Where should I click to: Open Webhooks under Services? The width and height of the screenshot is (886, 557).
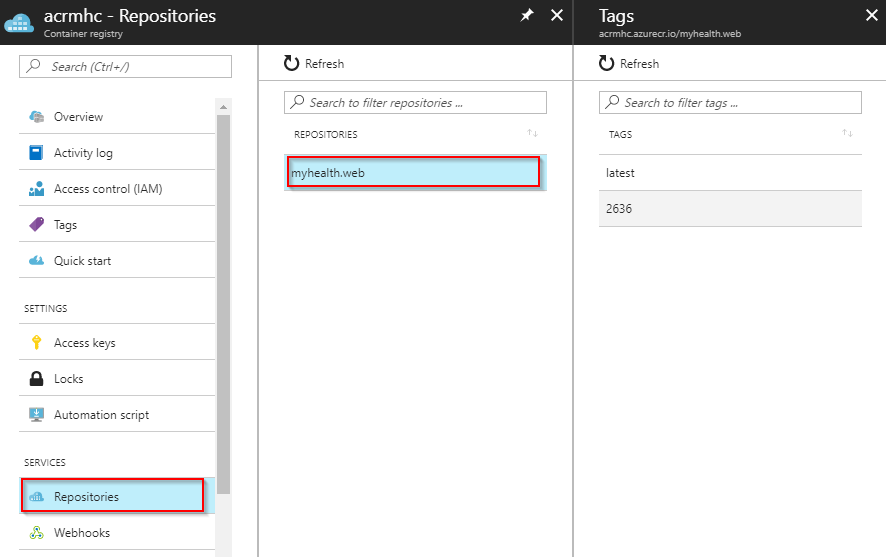click(117, 533)
